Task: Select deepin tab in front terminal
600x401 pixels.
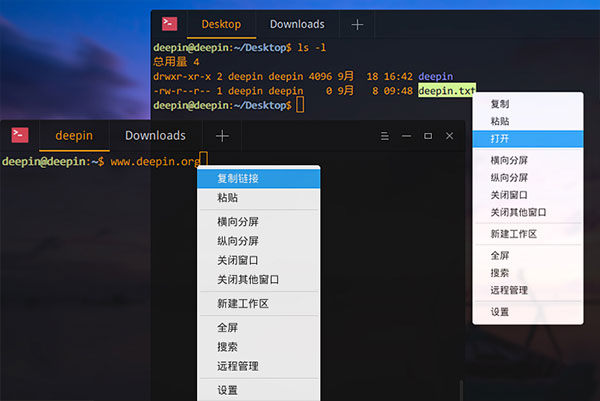Action: click(x=74, y=135)
